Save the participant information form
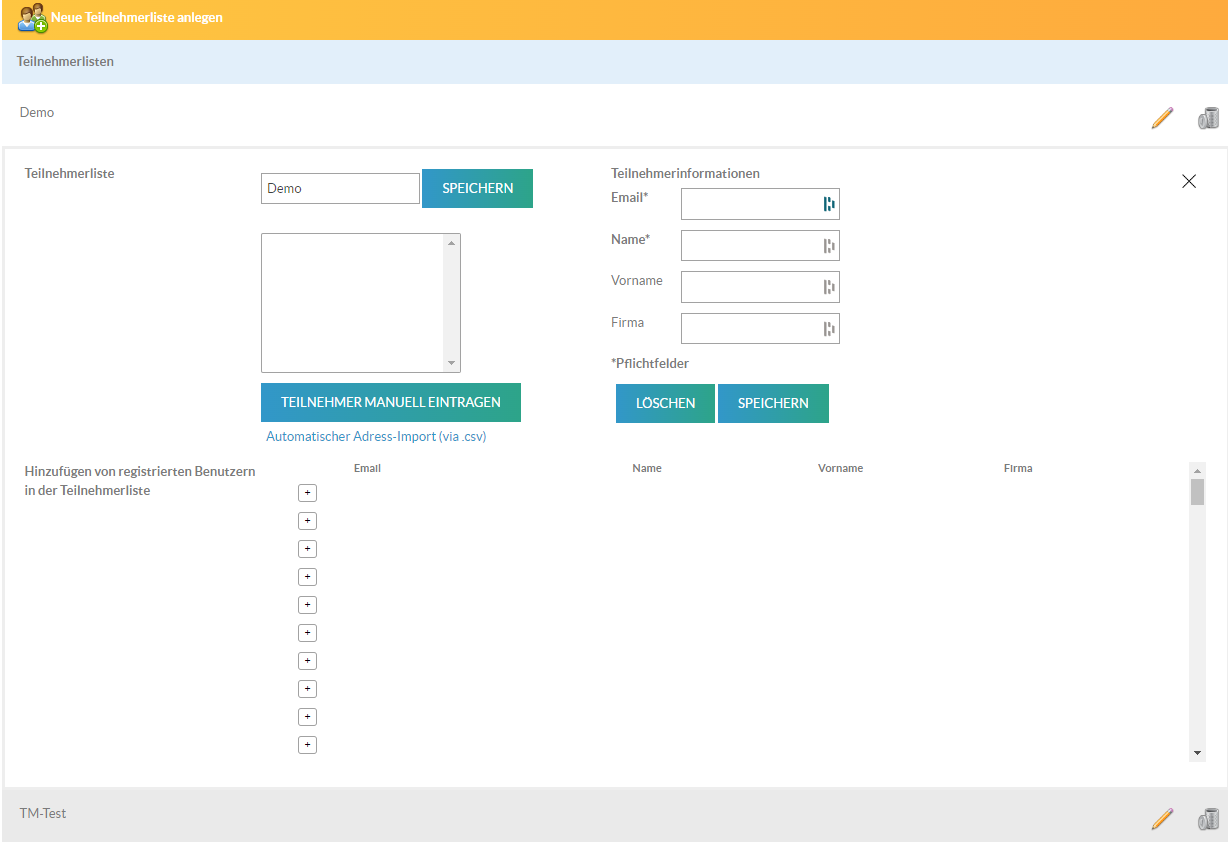Viewport: 1228px width, 847px height. tap(773, 403)
